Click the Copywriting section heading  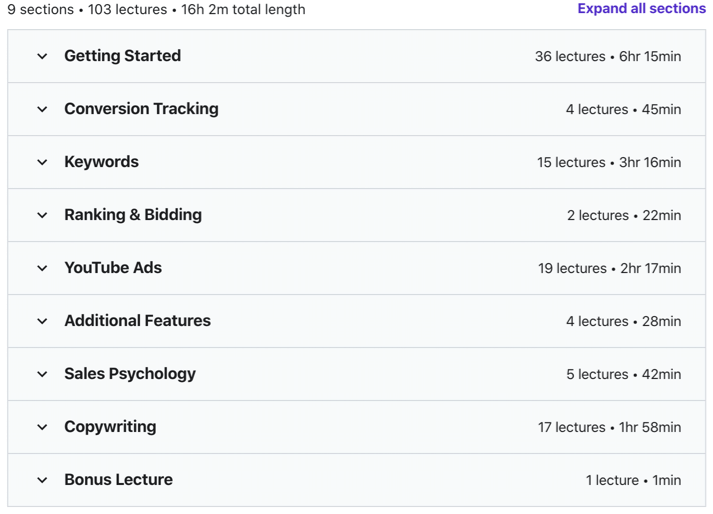[110, 427]
